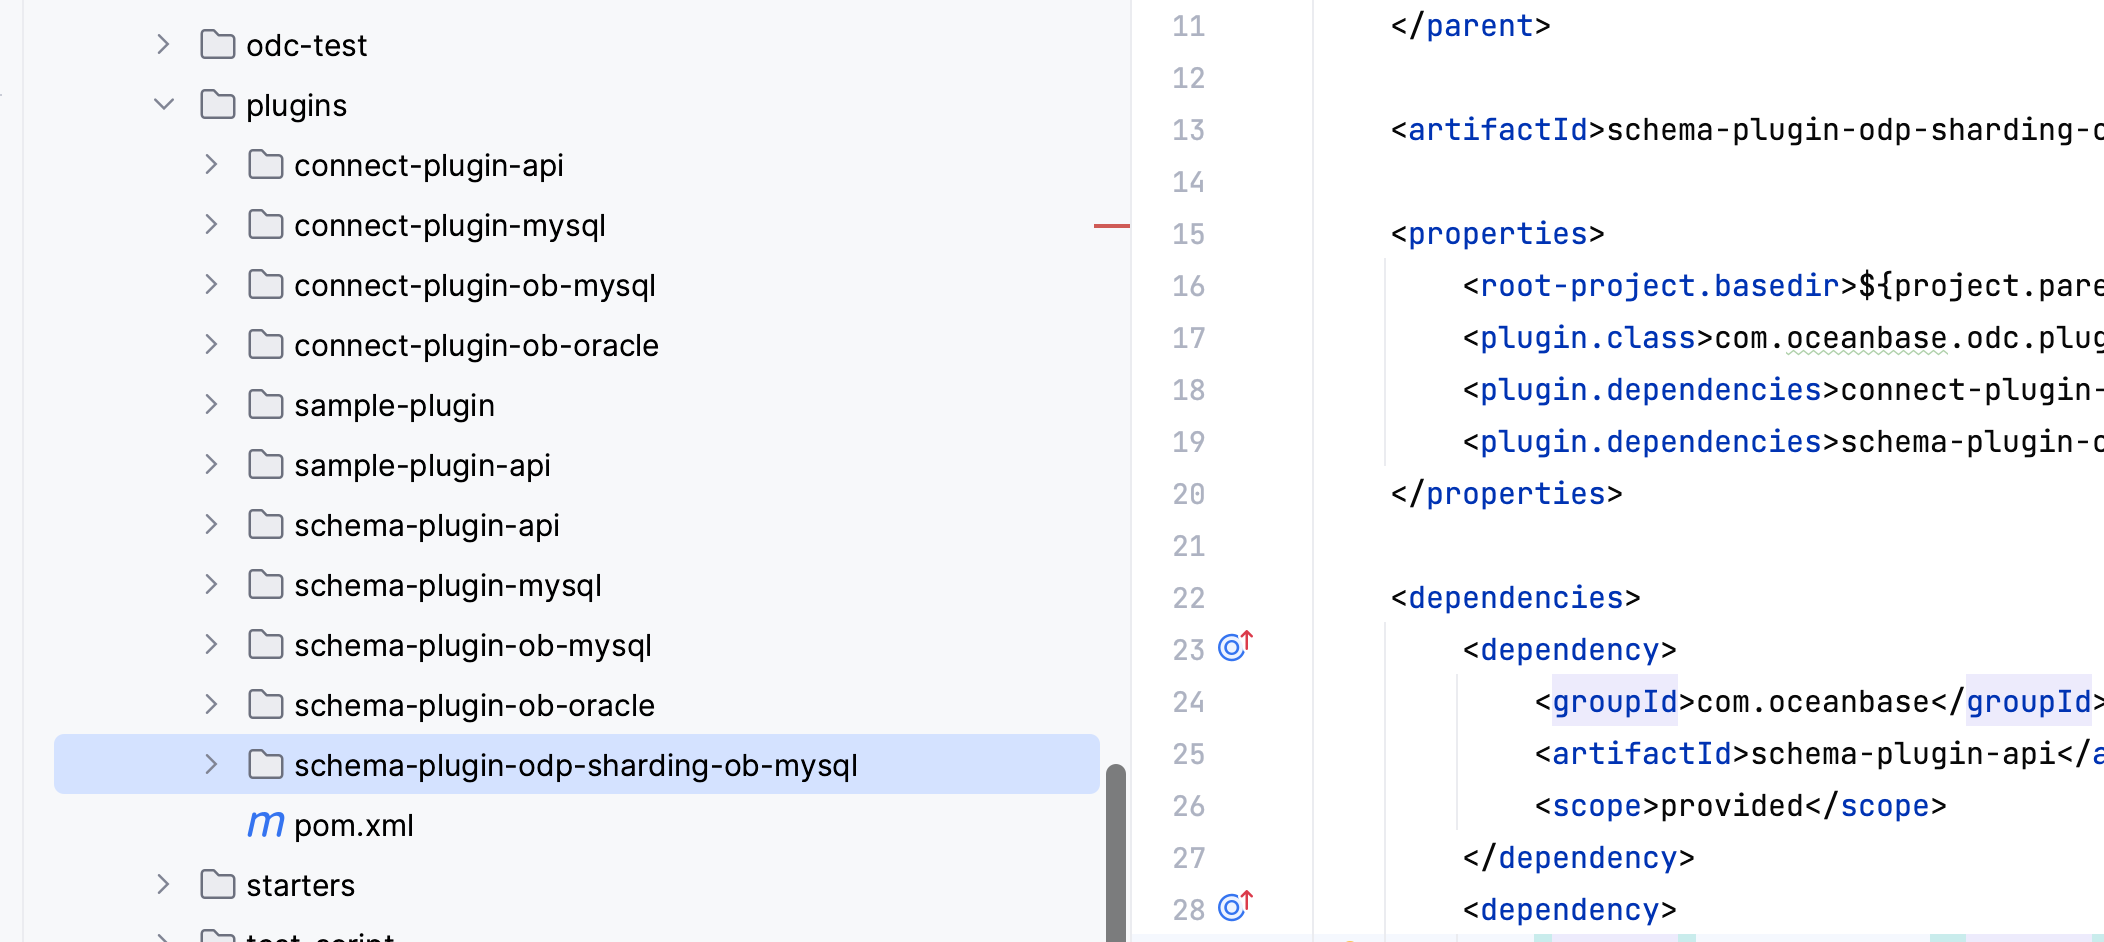This screenshot has width=2104, height=942.
Task: Click the opening dependencies tag on line 22
Action: [x=1515, y=598]
